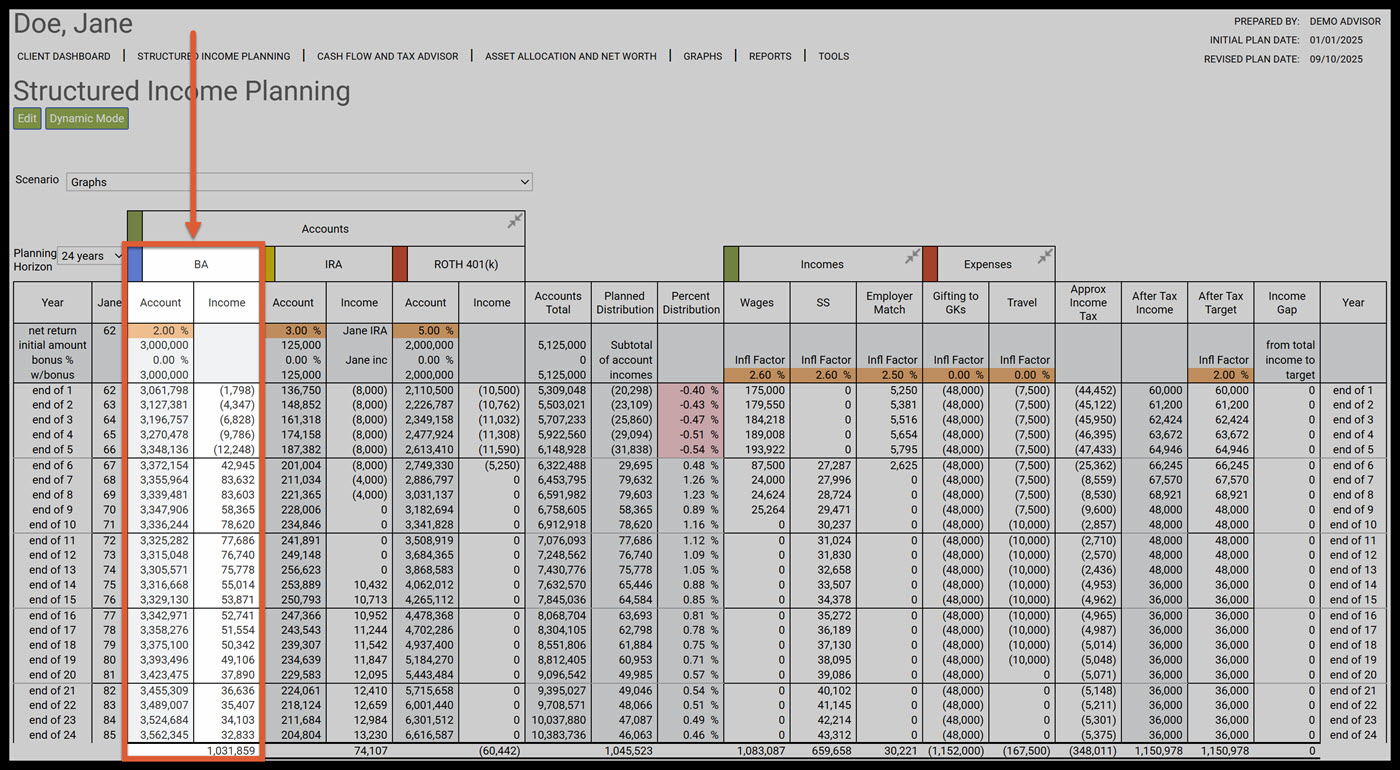Click the Incomes group header
Image resolution: width=1400 pixels, height=770 pixels.
click(x=822, y=264)
